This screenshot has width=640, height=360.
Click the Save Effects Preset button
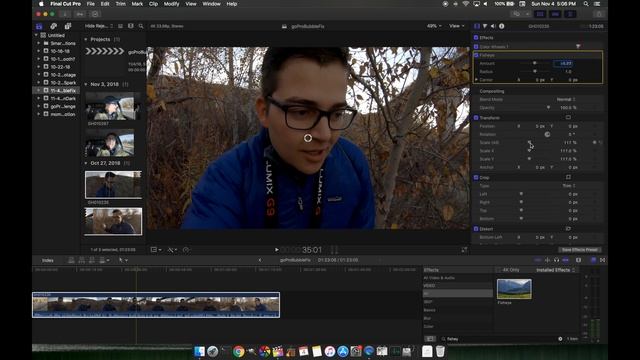click(x=580, y=249)
